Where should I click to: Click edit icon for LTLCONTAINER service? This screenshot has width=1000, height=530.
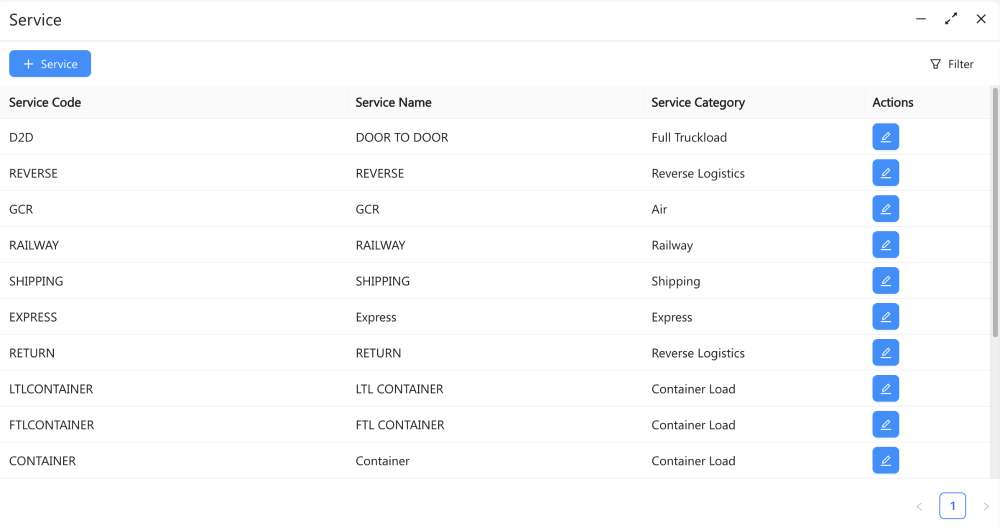[x=885, y=389]
